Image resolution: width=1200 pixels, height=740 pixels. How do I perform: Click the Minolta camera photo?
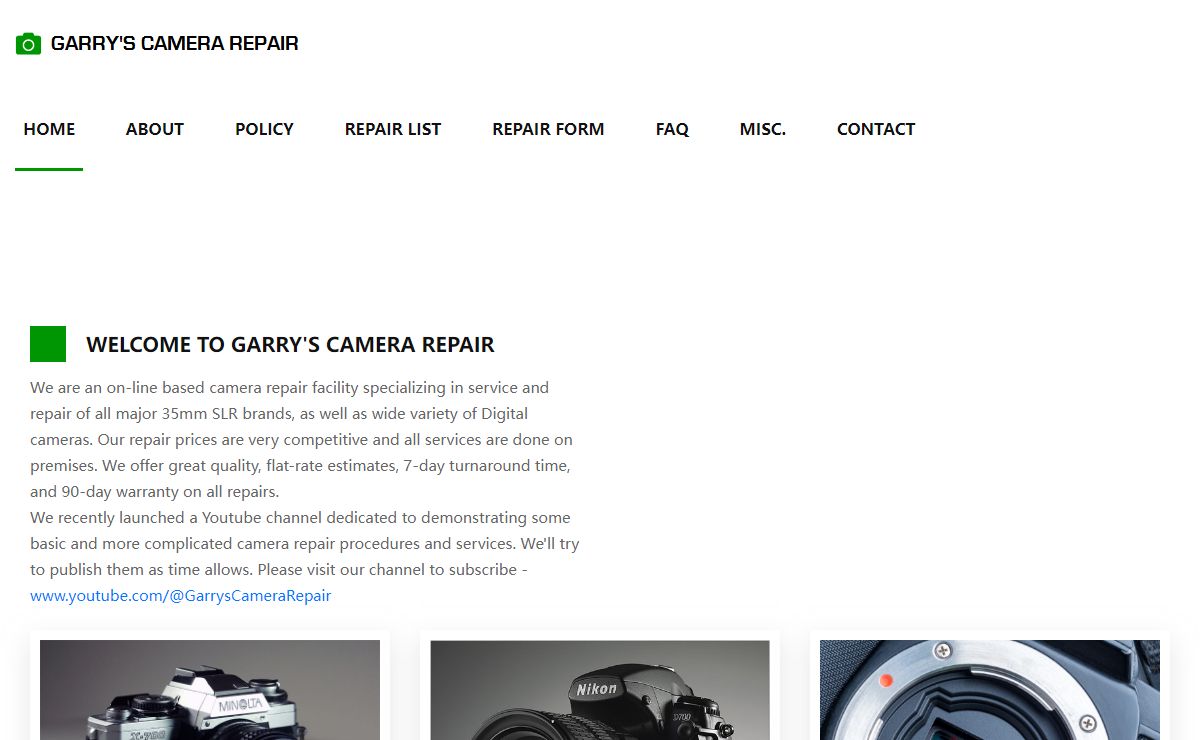coord(210,690)
